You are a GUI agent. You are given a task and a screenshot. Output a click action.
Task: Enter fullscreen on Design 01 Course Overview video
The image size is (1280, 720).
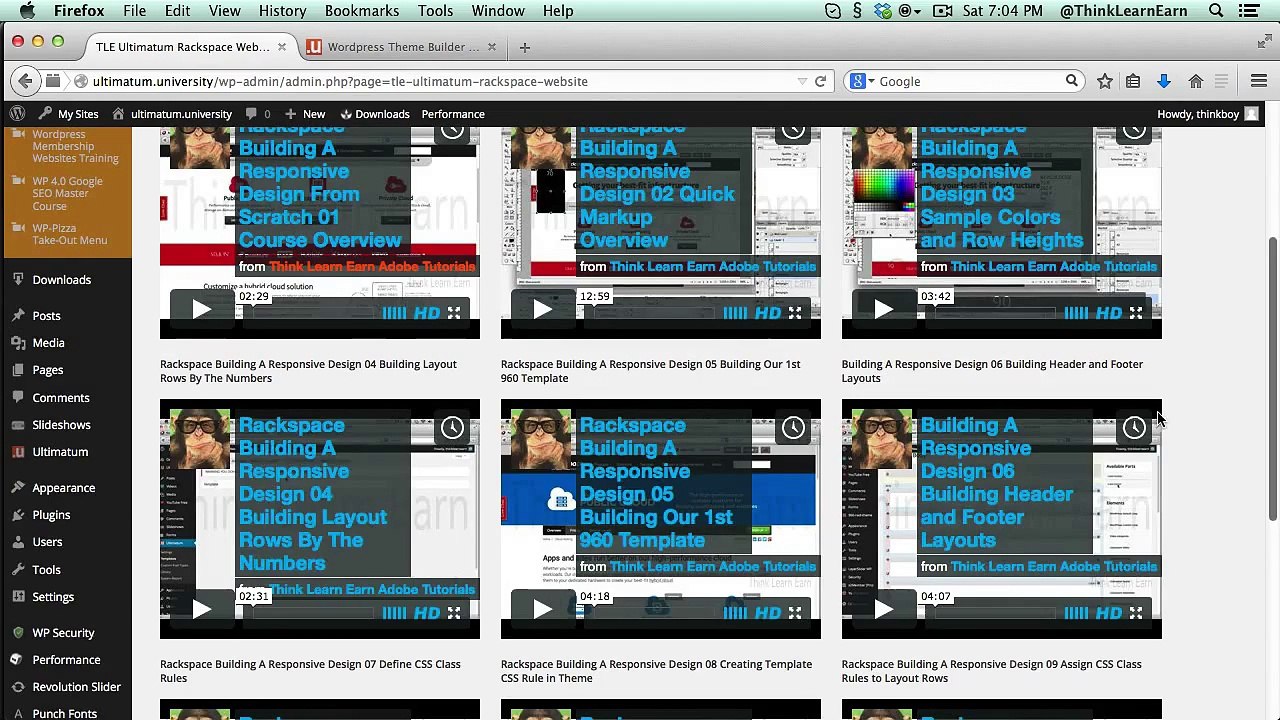coord(454,313)
